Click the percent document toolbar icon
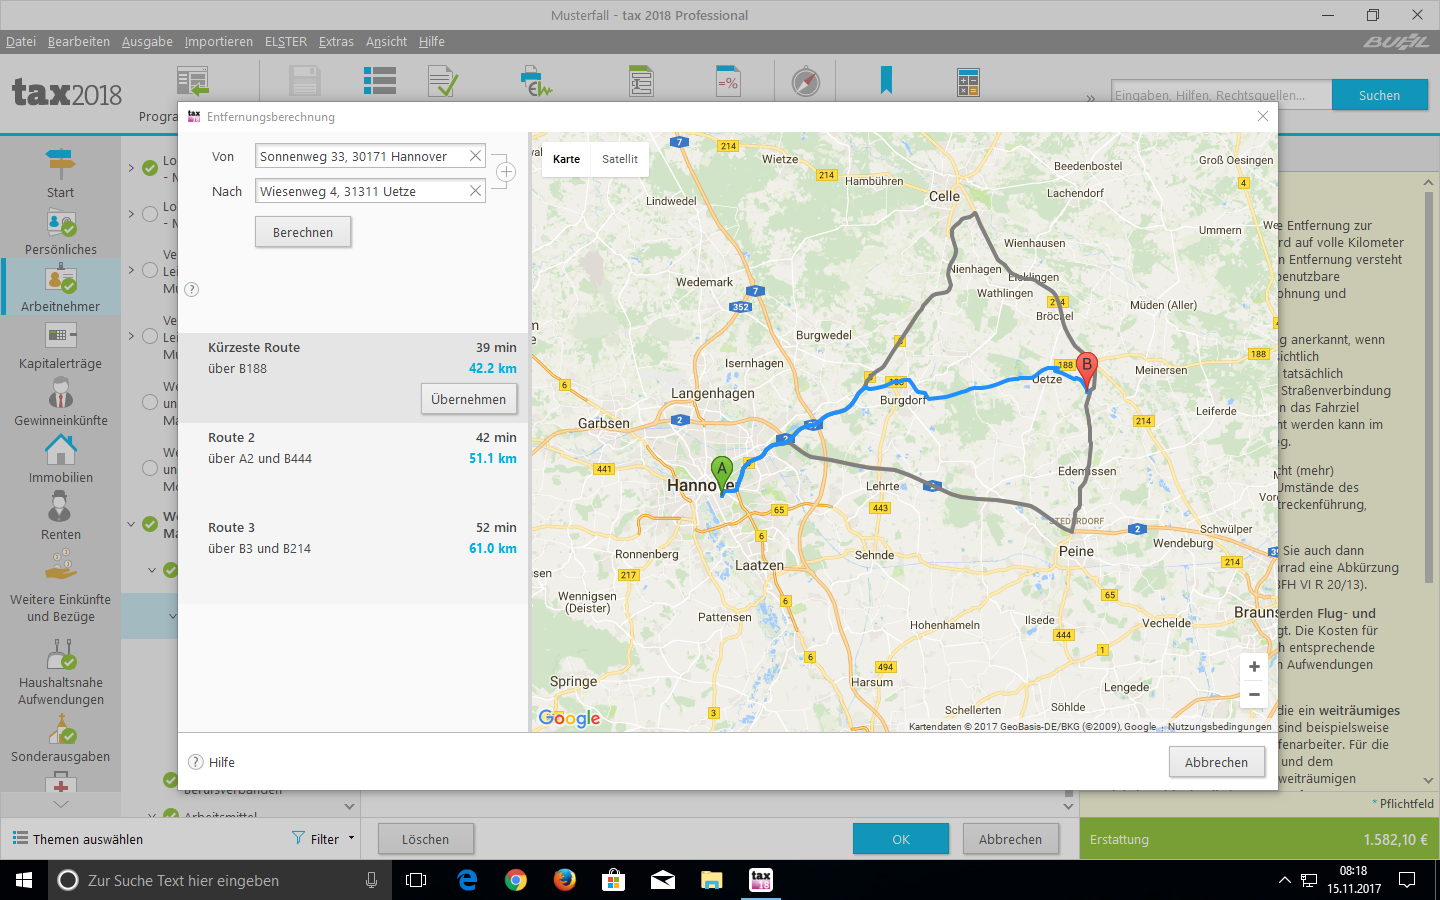Image resolution: width=1440 pixels, height=900 pixels. click(x=728, y=82)
